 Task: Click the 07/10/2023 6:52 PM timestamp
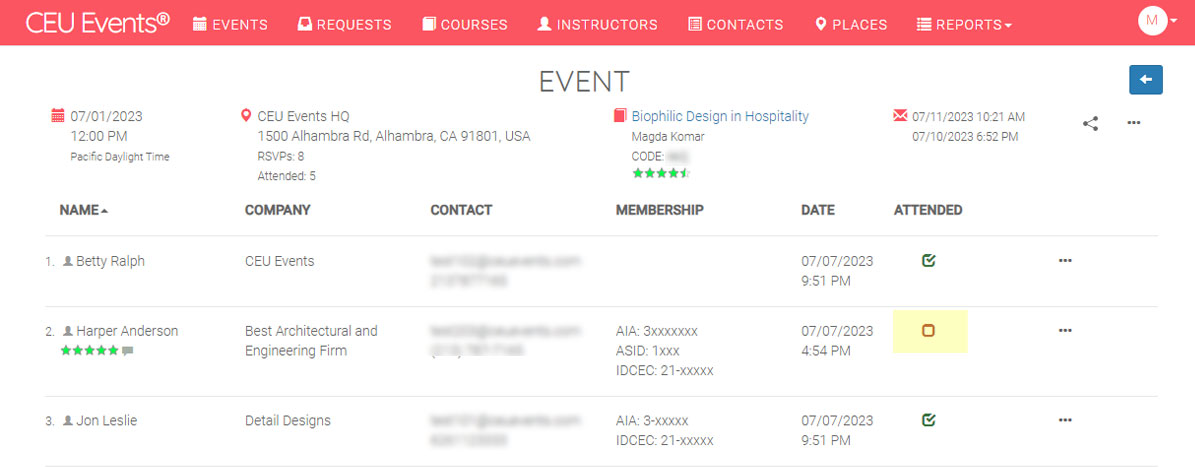pyautogui.click(x=965, y=137)
